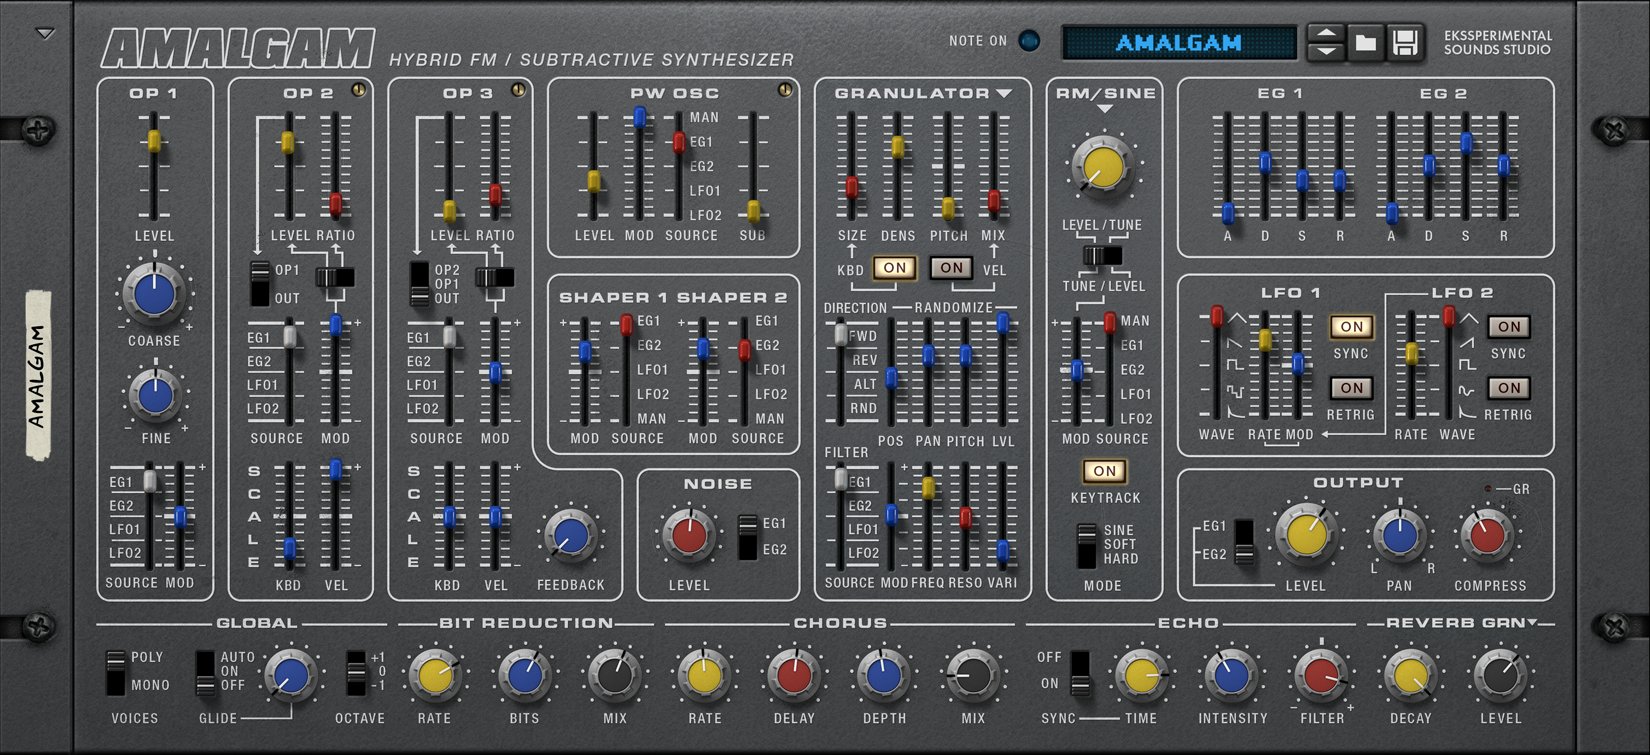Save patch with the floppy disk icon
1650x755 pixels.
(x=1405, y=43)
